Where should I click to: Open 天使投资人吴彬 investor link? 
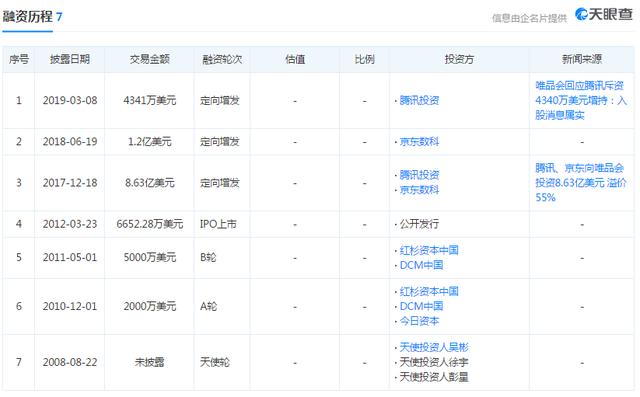434,347
